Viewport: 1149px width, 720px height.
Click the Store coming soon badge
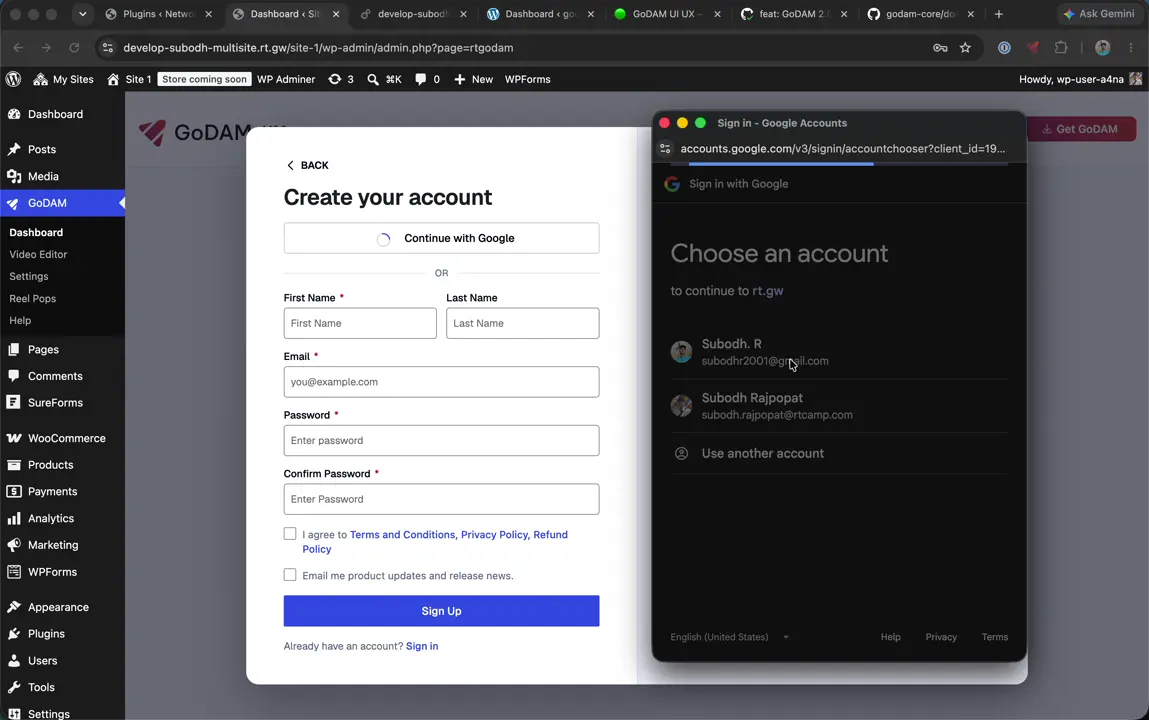pyautogui.click(x=204, y=79)
